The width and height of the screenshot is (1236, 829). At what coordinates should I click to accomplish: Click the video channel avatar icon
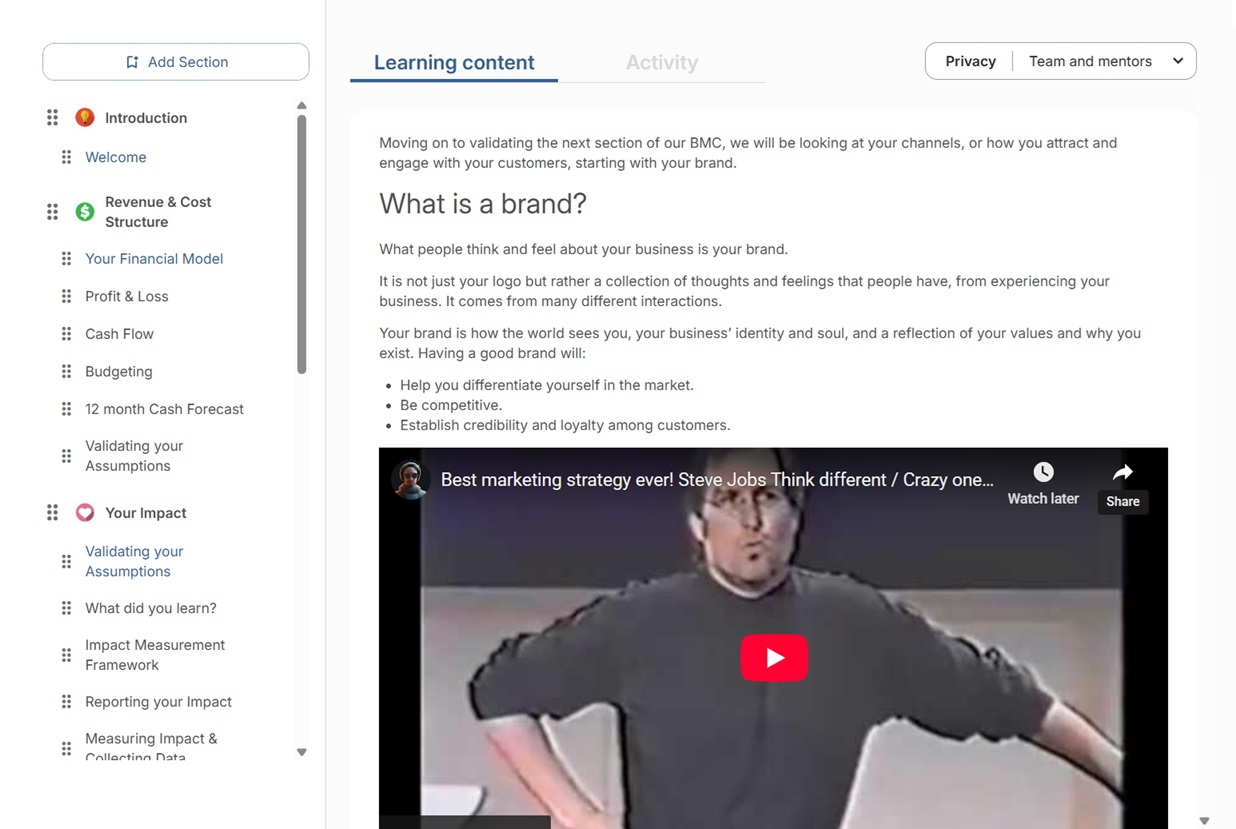pos(410,480)
